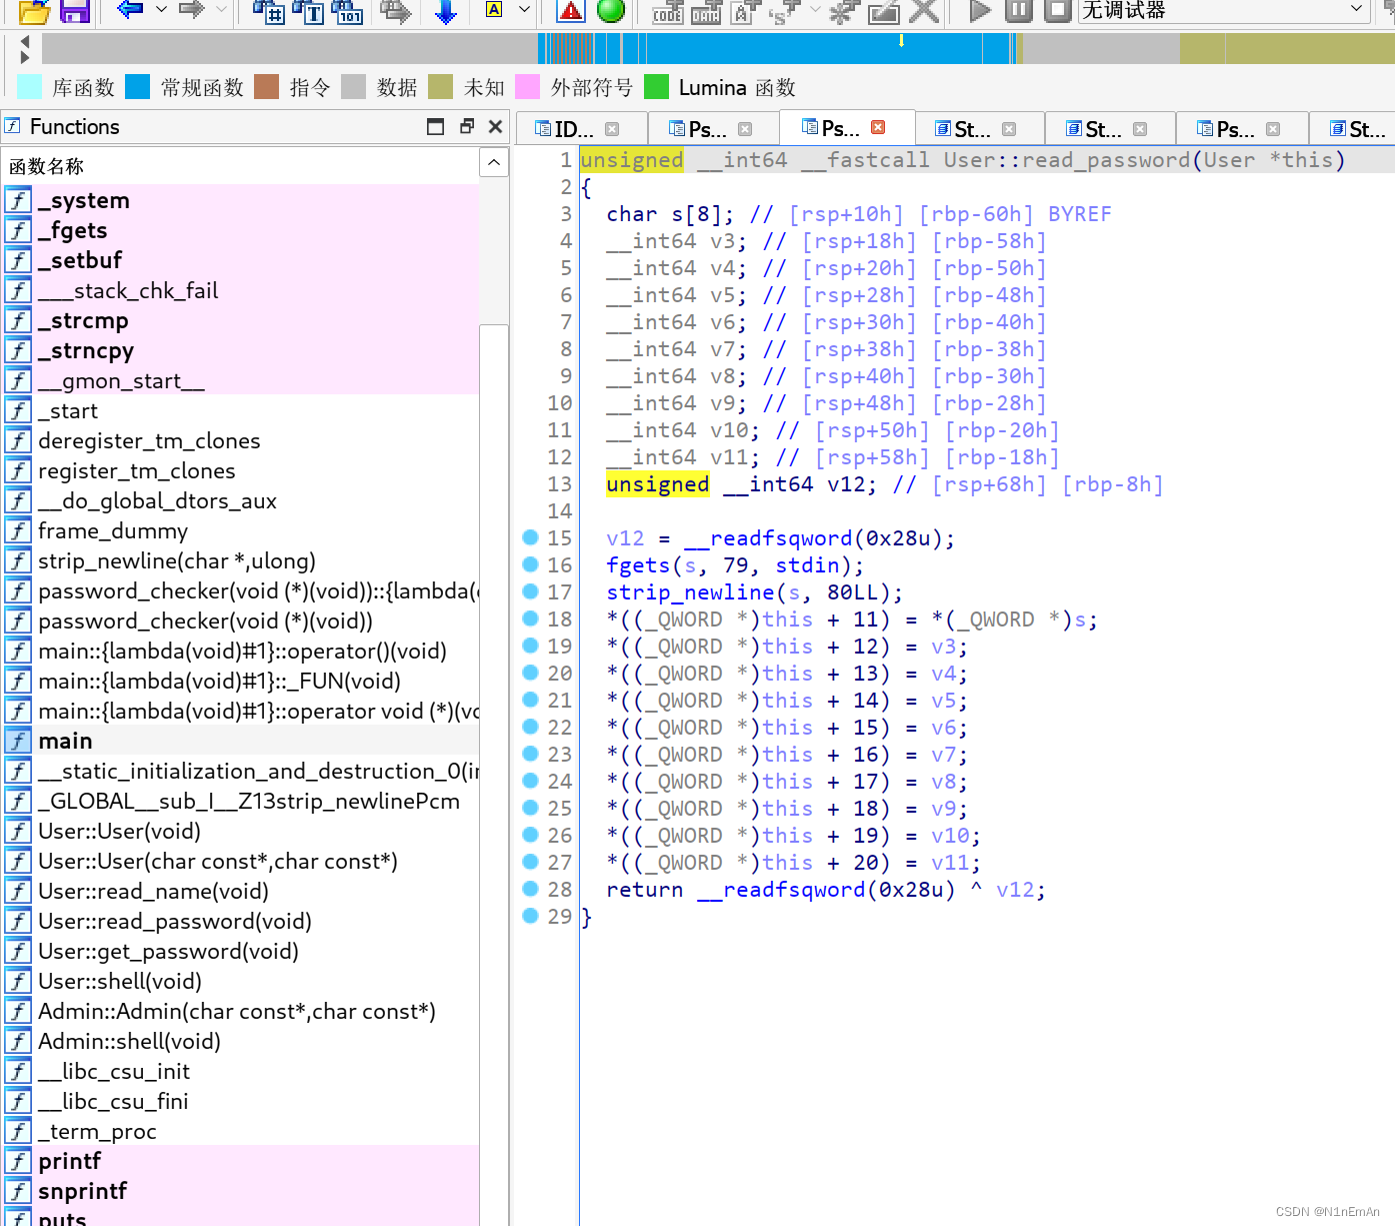Click the navigation band left arrow
The width and height of the screenshot is (1395, 1226).
pos(25,41)
